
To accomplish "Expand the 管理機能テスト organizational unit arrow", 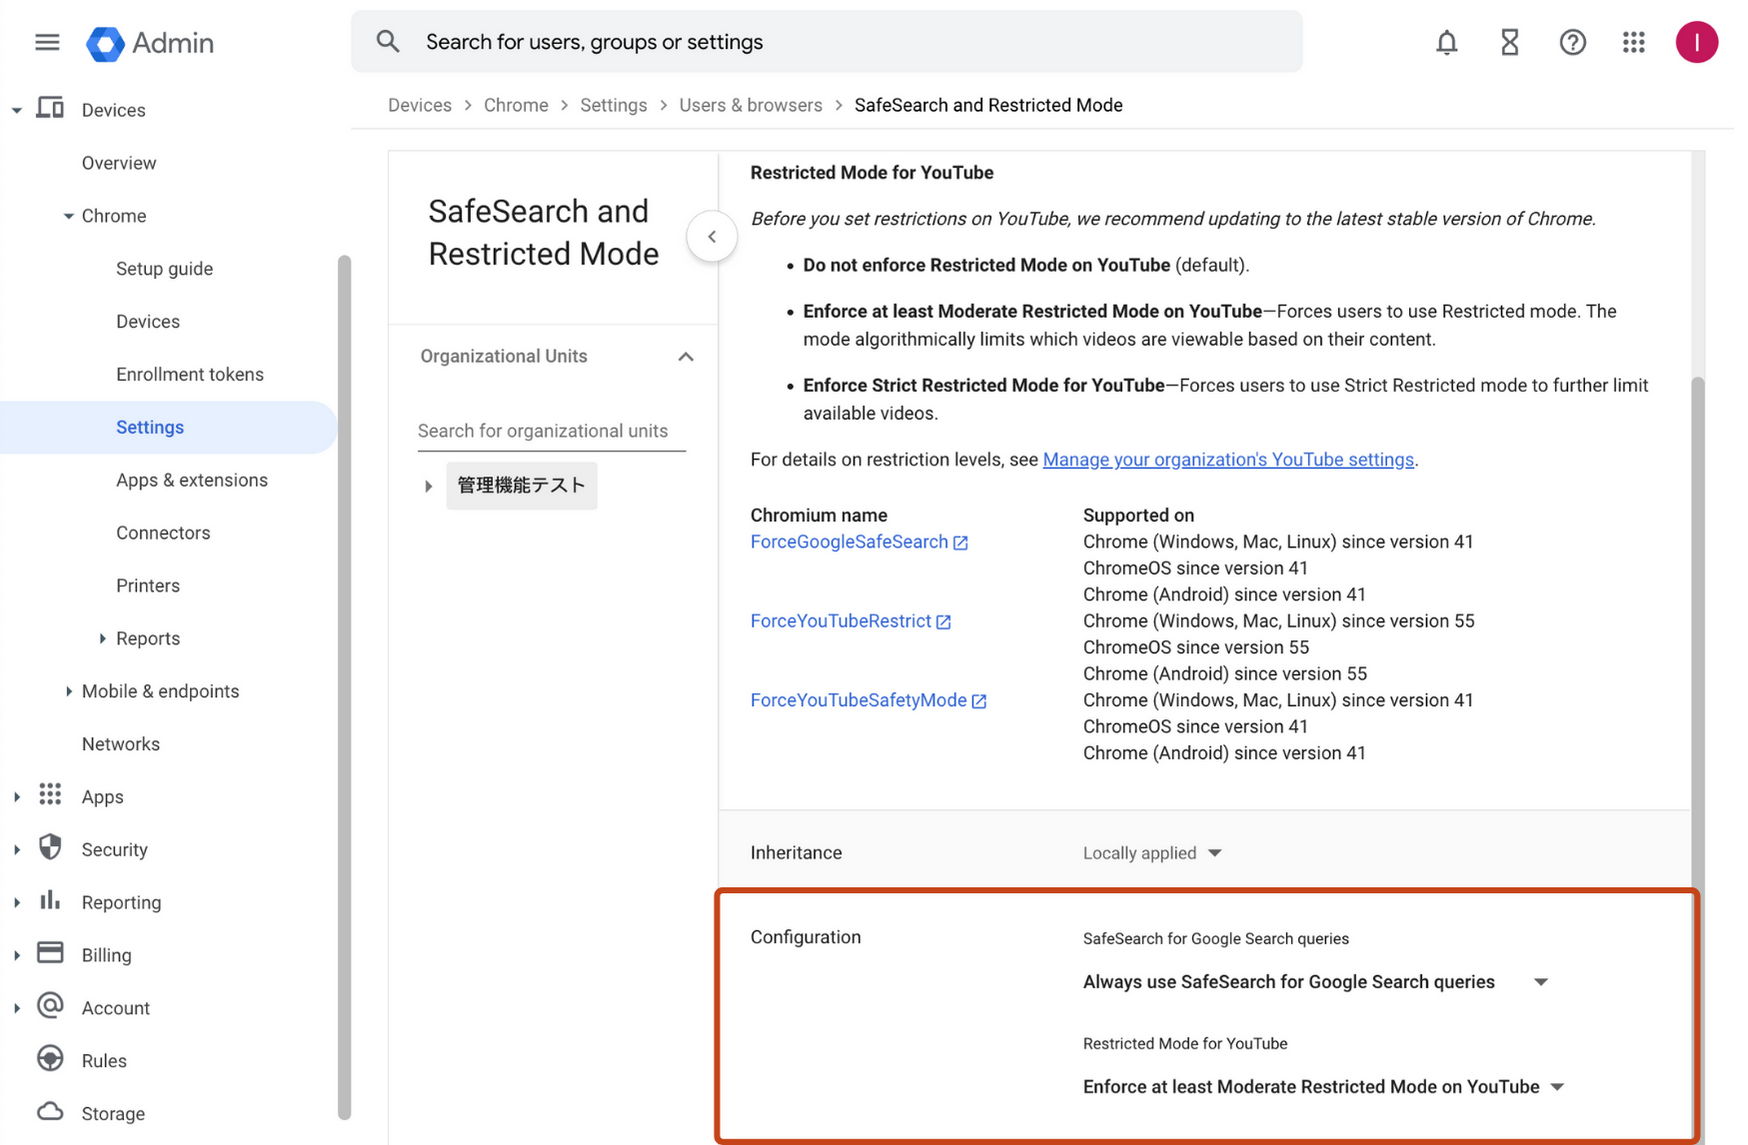I will [428, 486].
